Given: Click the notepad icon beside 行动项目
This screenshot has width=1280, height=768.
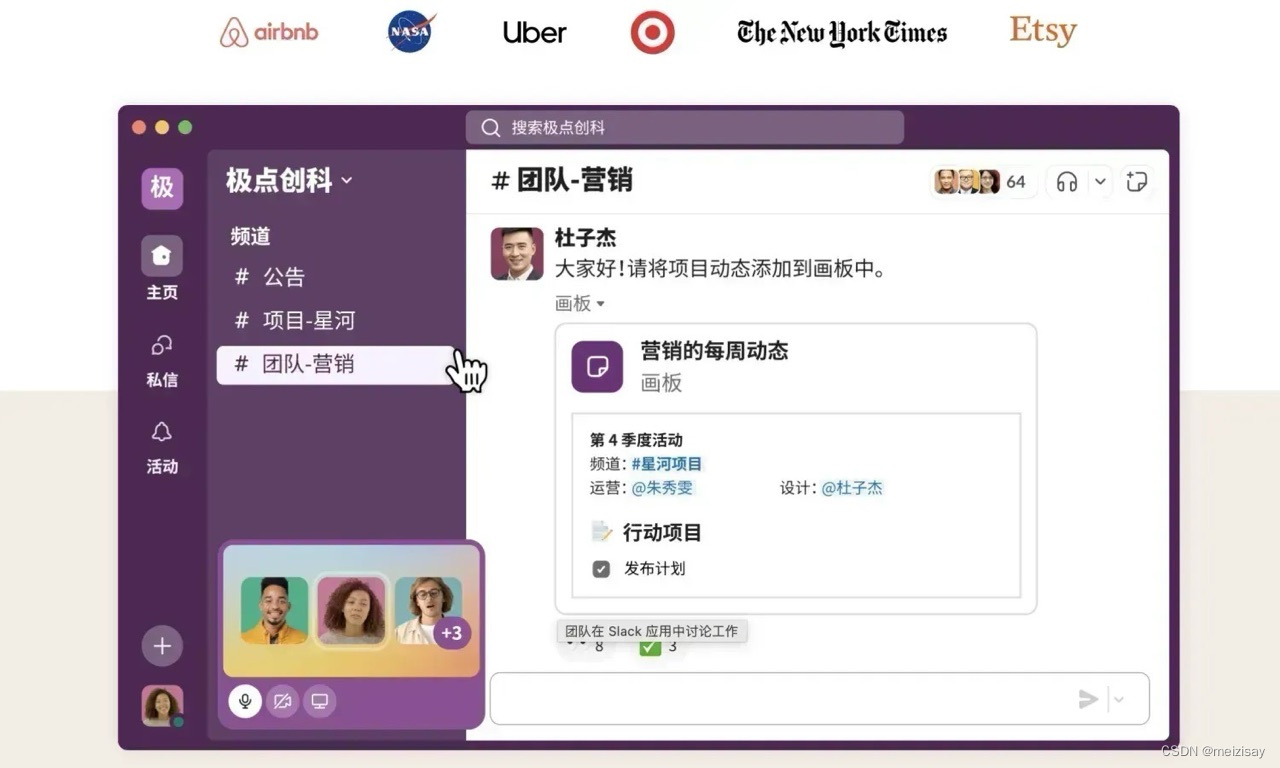Looking at the screenshot, I should (x=601, y=532).
